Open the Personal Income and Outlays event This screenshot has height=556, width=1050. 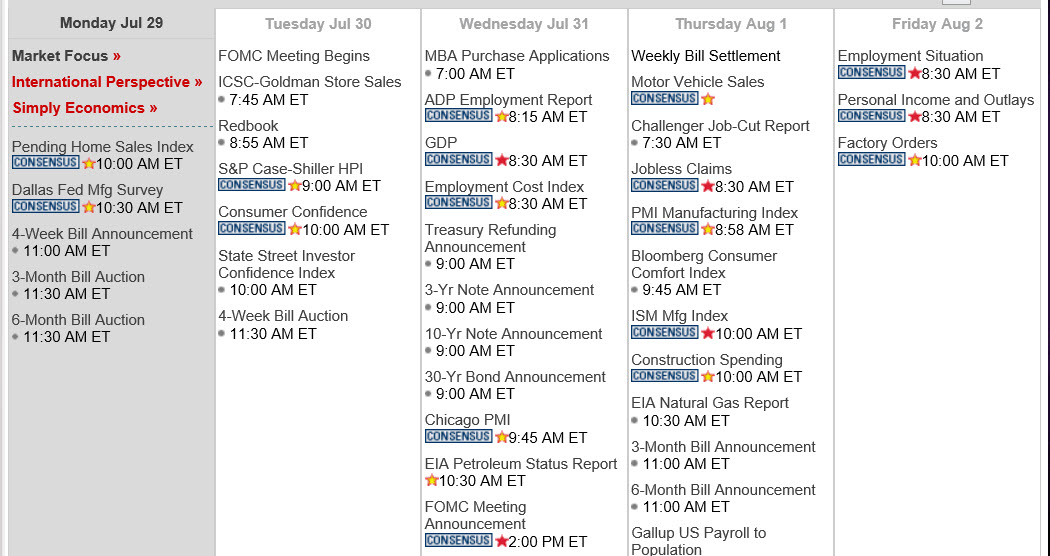tap(935, 100)
